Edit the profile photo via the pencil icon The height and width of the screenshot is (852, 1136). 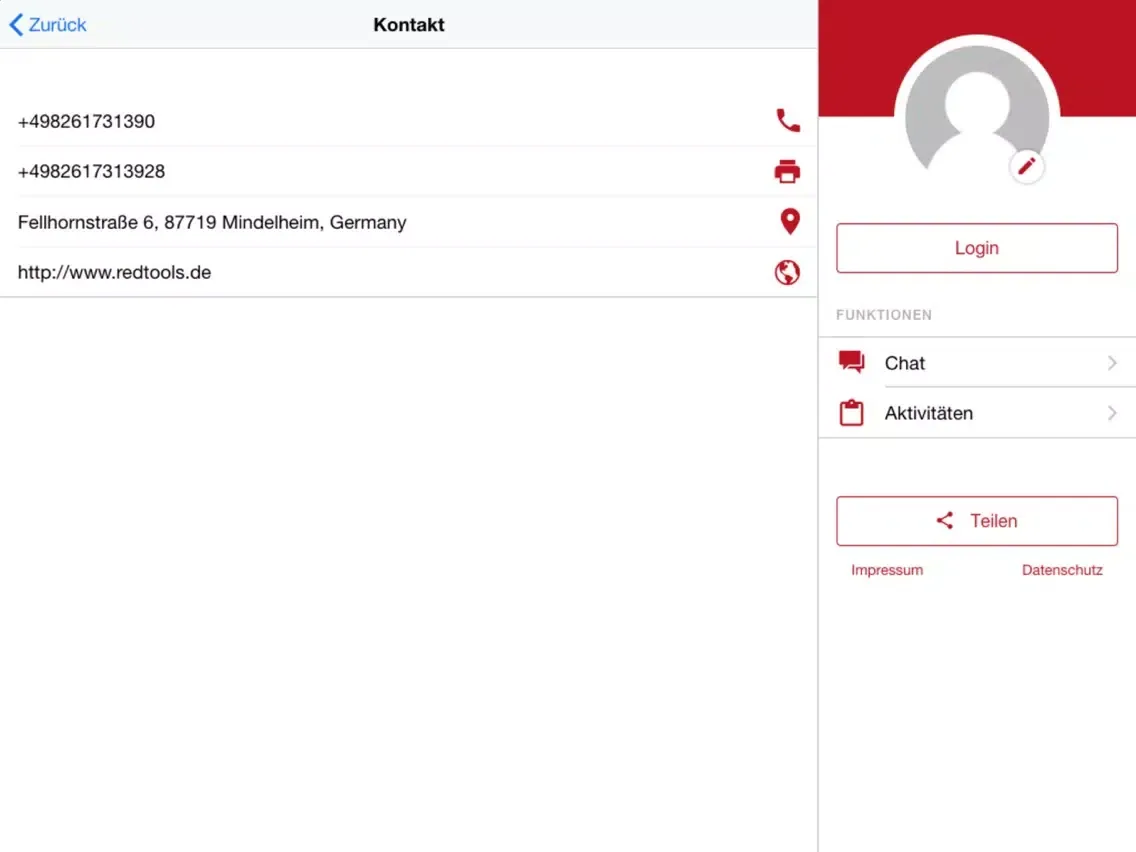pyautogui.click(x=1027, y=166)
